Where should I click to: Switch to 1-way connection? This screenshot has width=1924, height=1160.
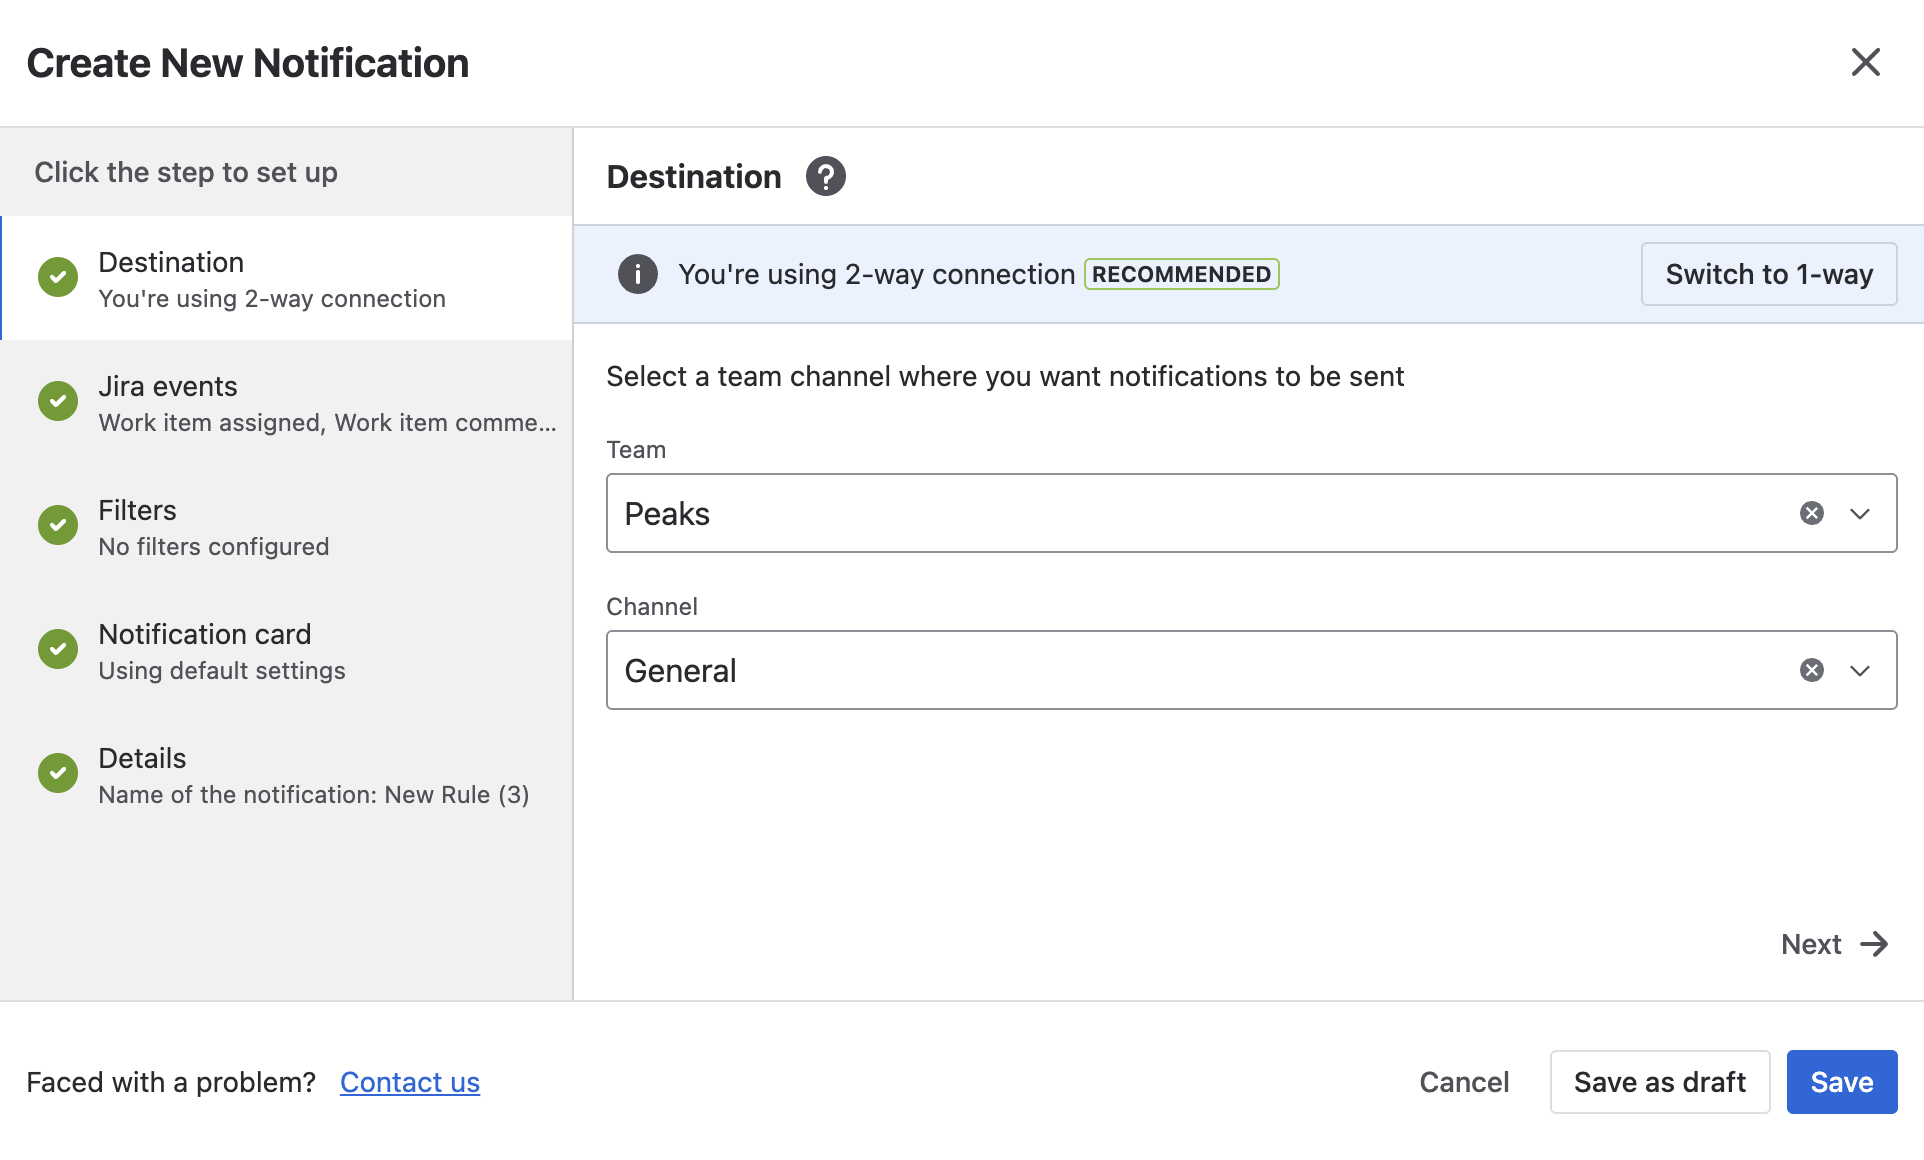[1769, 274]
